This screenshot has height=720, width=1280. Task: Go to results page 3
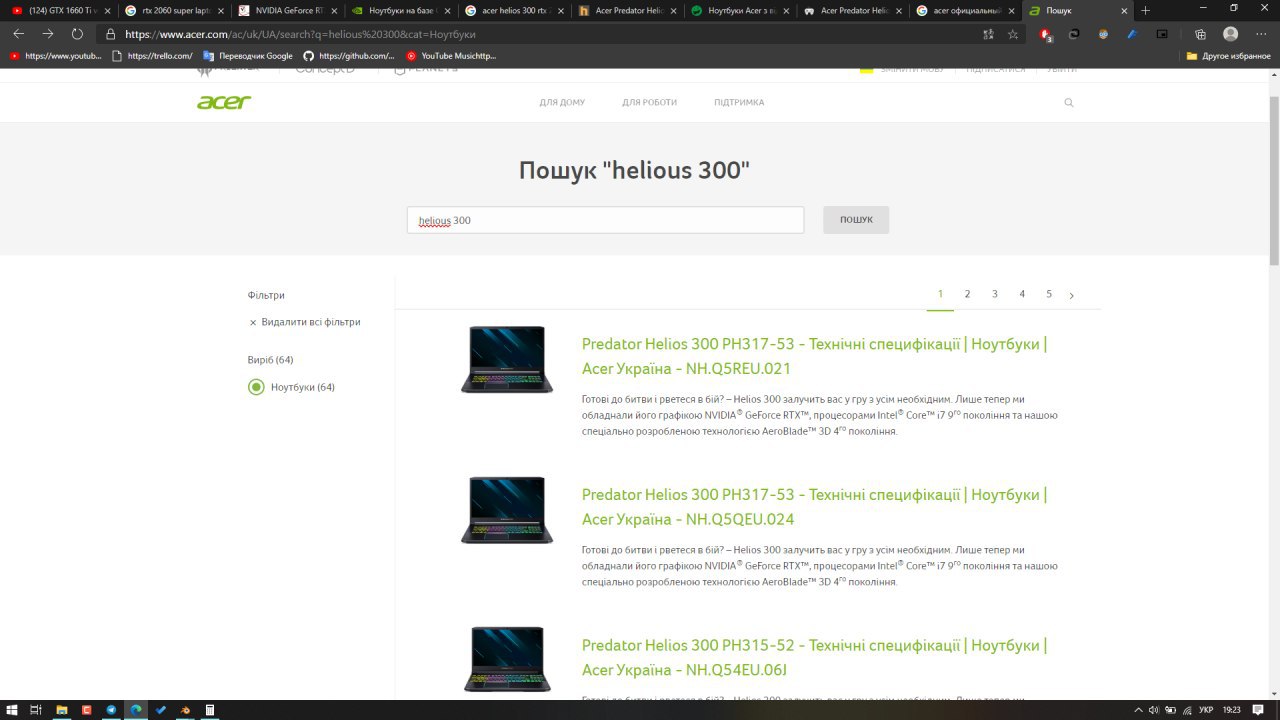click(x=995, y=294)
